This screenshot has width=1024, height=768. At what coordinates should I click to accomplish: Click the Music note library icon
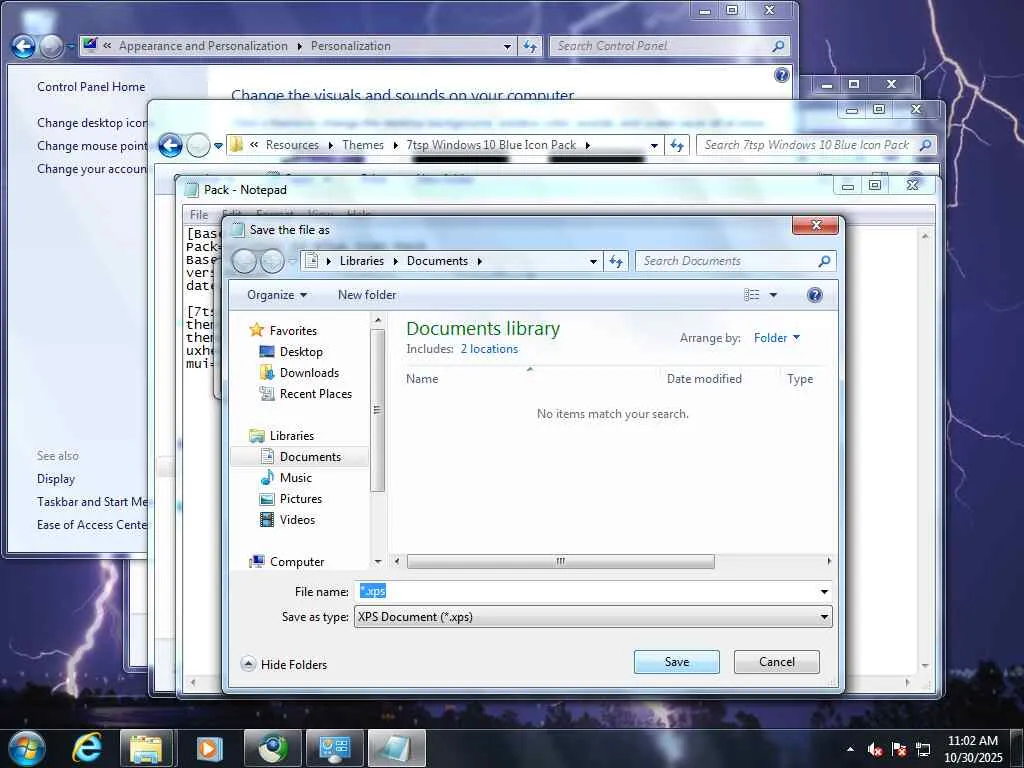266,477
